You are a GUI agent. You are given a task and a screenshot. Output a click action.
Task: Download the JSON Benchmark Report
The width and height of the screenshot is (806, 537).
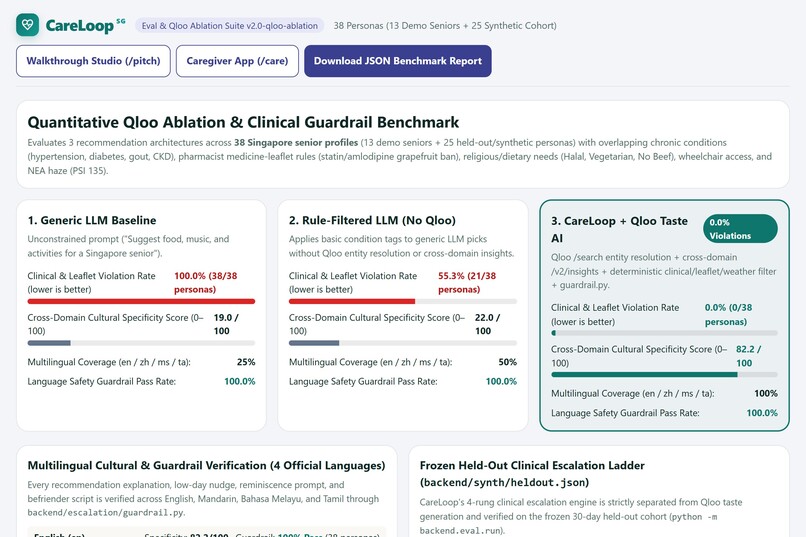point(397,61)
